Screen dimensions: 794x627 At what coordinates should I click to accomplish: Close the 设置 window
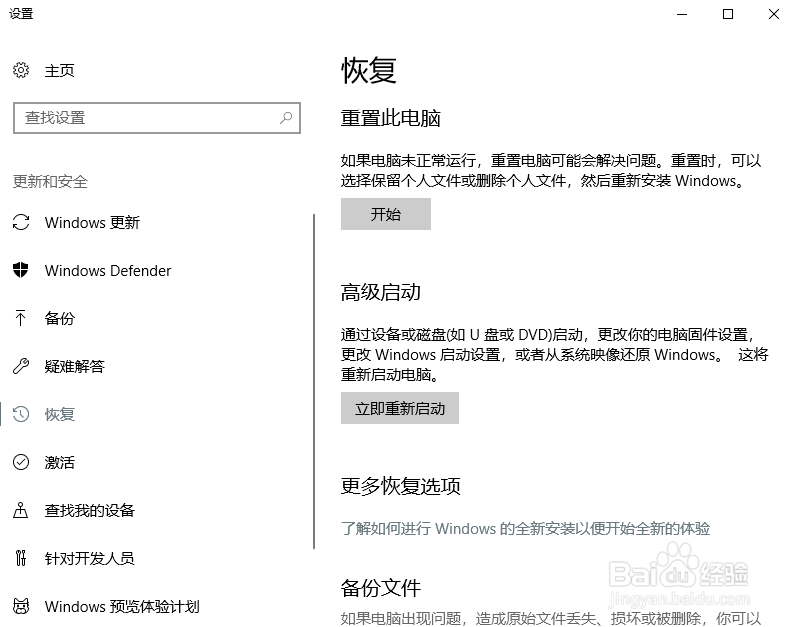pos(773,14)
